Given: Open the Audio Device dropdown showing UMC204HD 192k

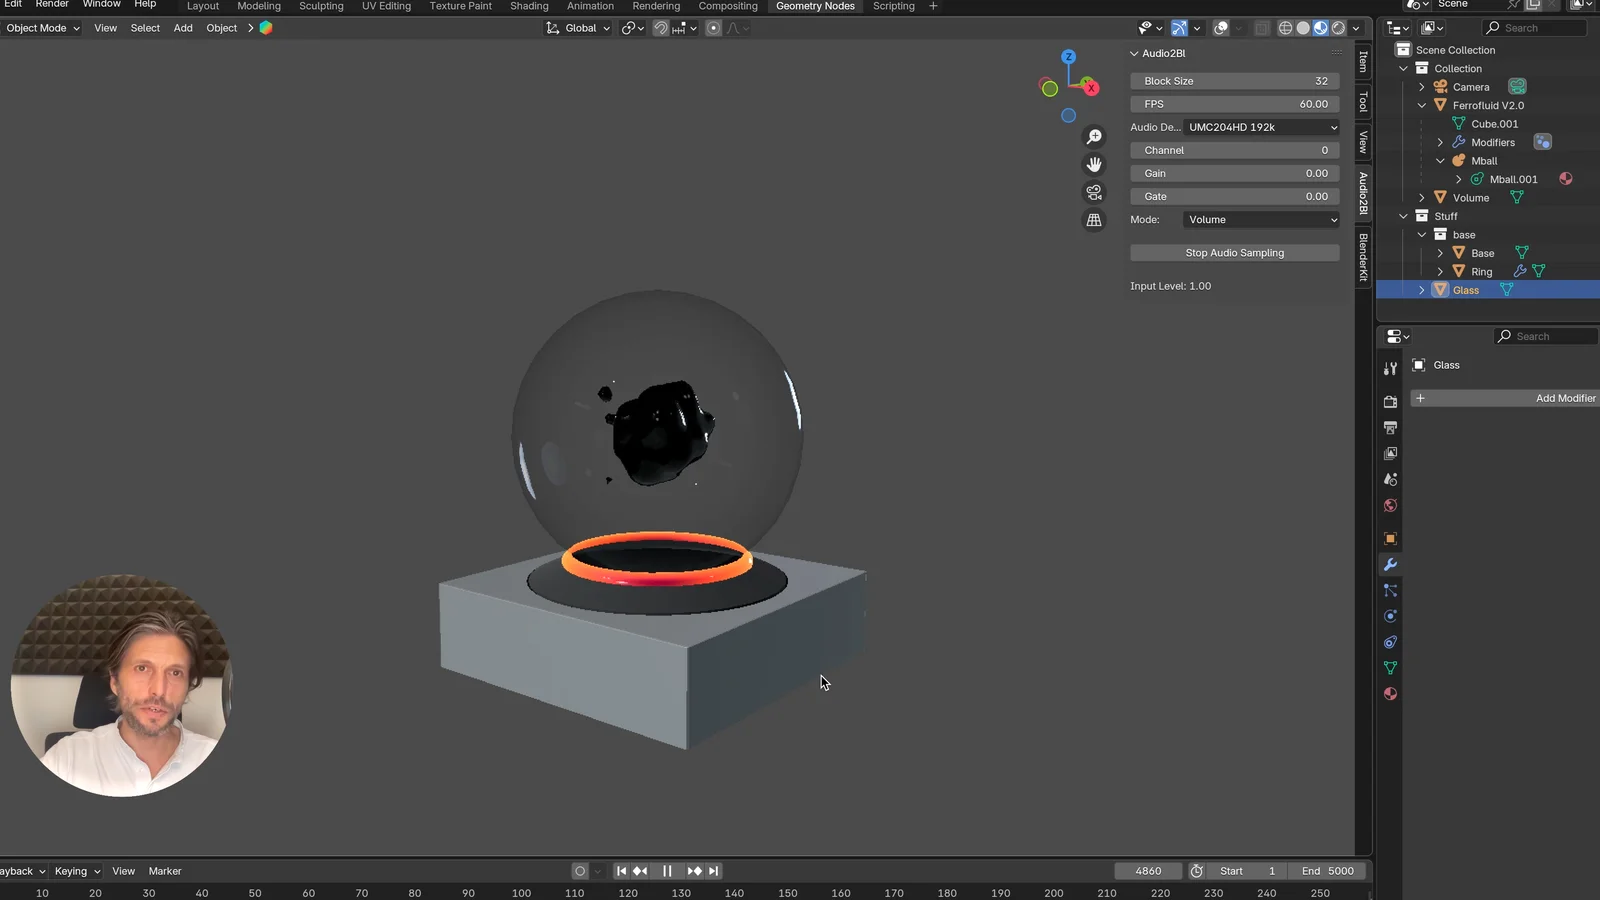Looking at the screenshot, I should point(1260,127).
